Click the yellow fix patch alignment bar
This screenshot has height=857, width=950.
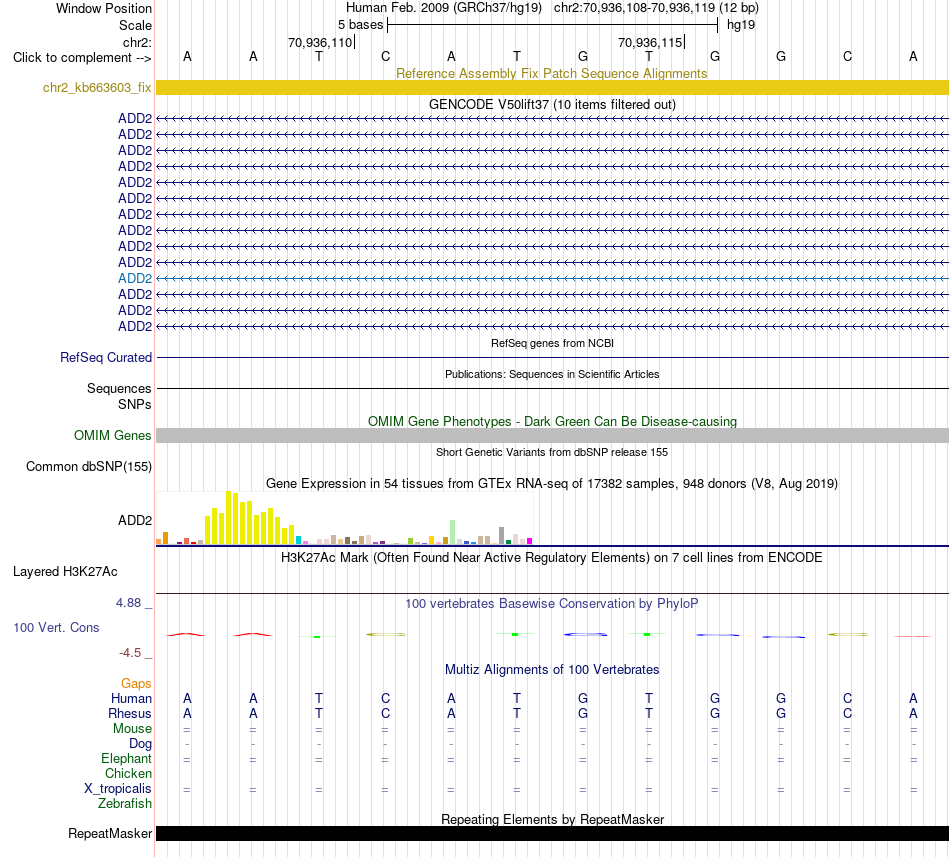point(552,87)
